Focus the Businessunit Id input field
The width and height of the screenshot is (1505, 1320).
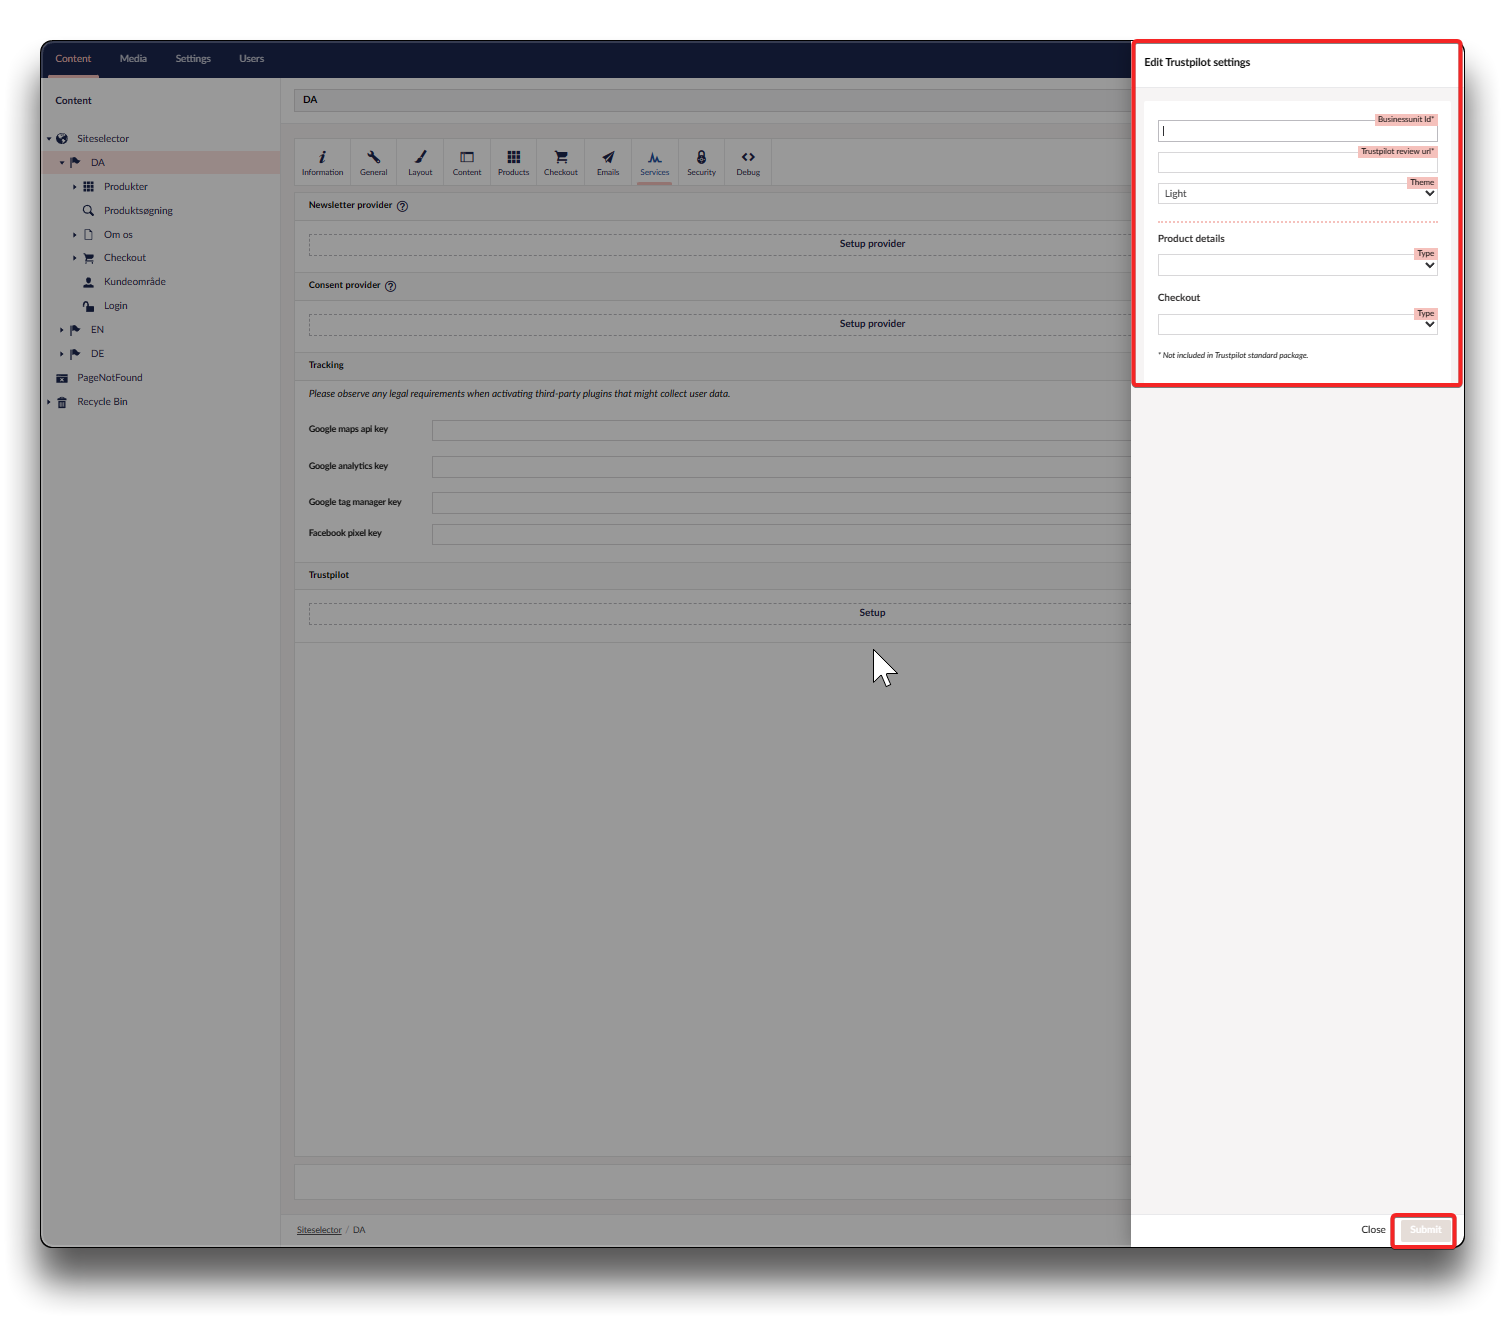pos(1297,131)
